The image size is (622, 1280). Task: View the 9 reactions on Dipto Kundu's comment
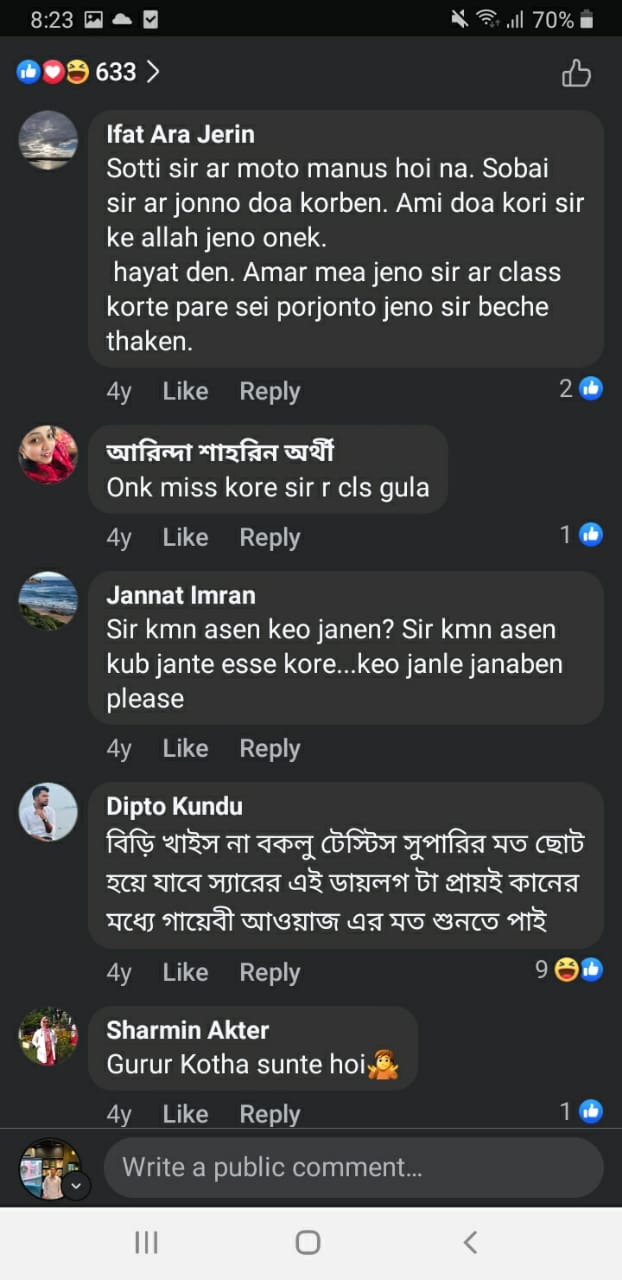pyautogui.click(x=568, y=969)
